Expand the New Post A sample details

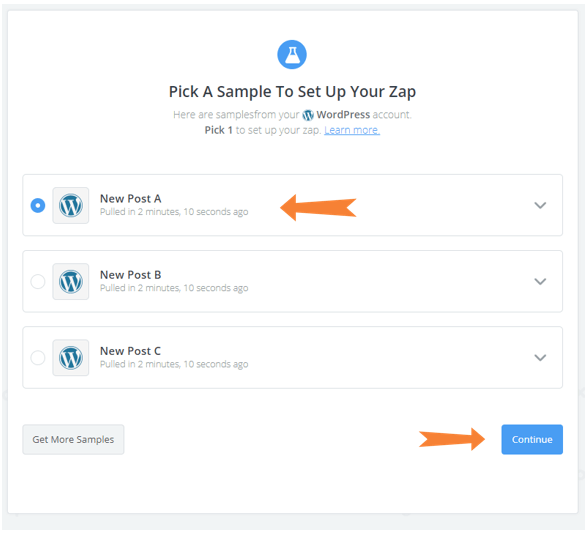(x=540, y=205)
